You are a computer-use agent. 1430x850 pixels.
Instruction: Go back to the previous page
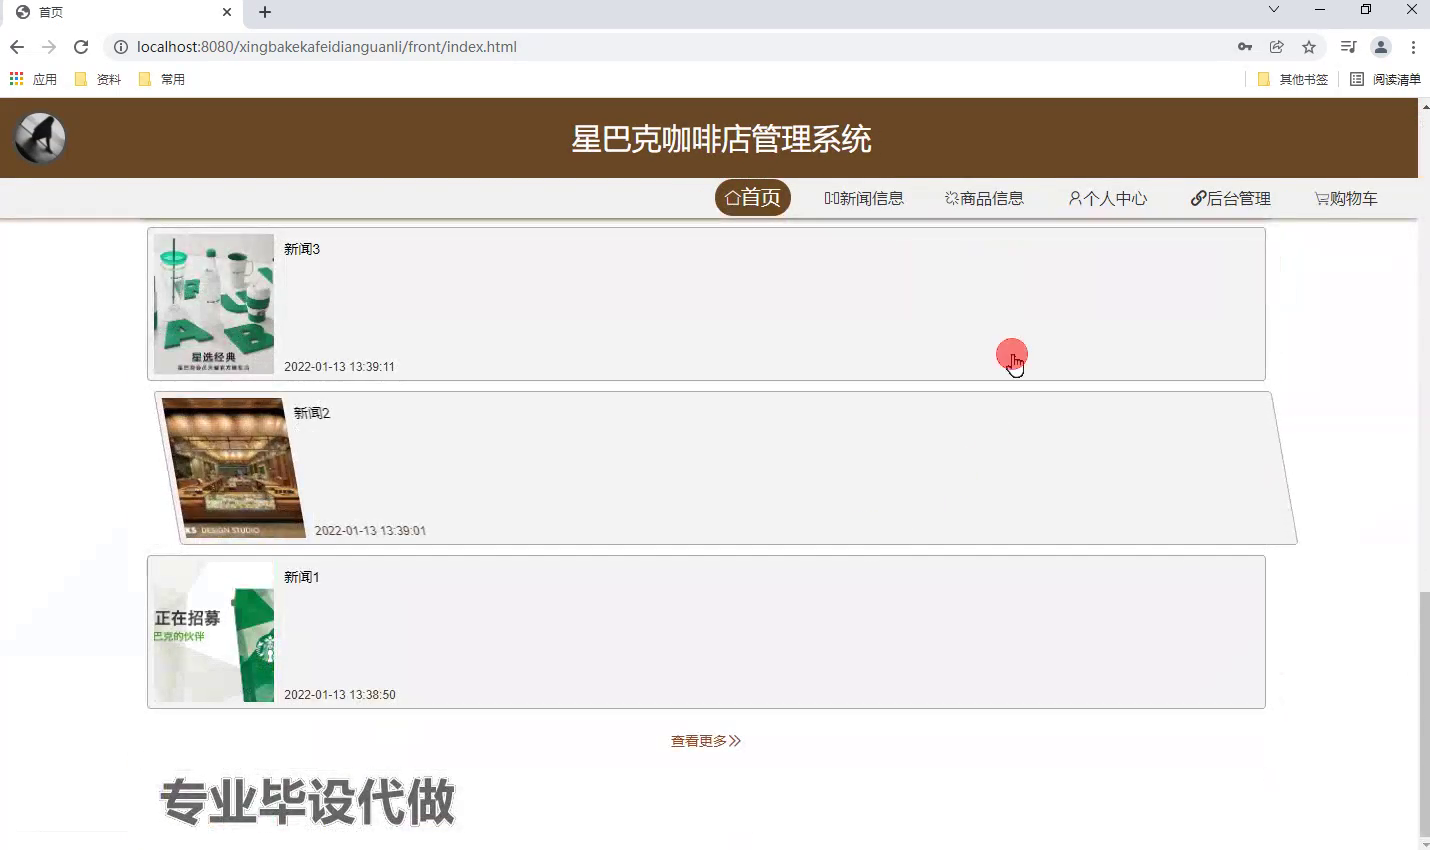[x=17, y=47]
